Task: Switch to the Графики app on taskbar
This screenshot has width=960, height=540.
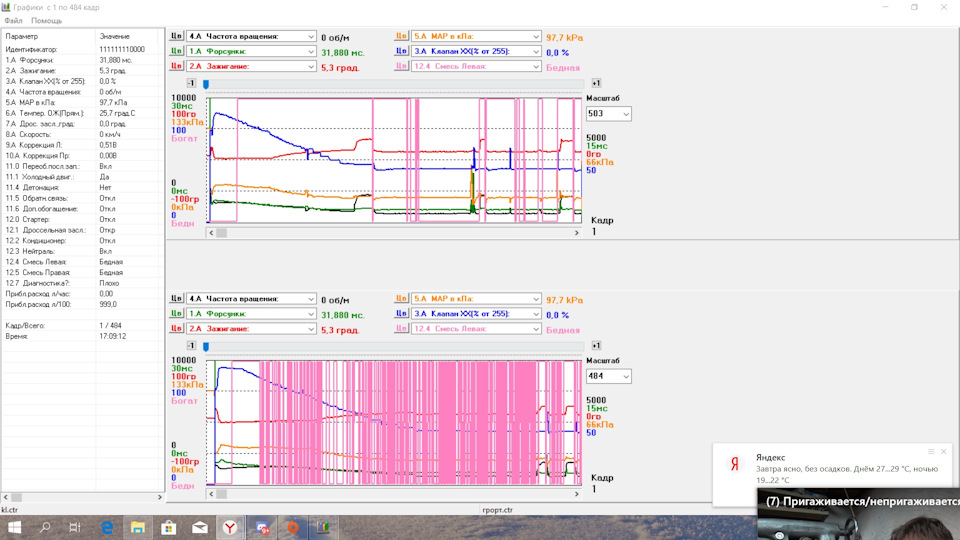Action: pos(323,527)
